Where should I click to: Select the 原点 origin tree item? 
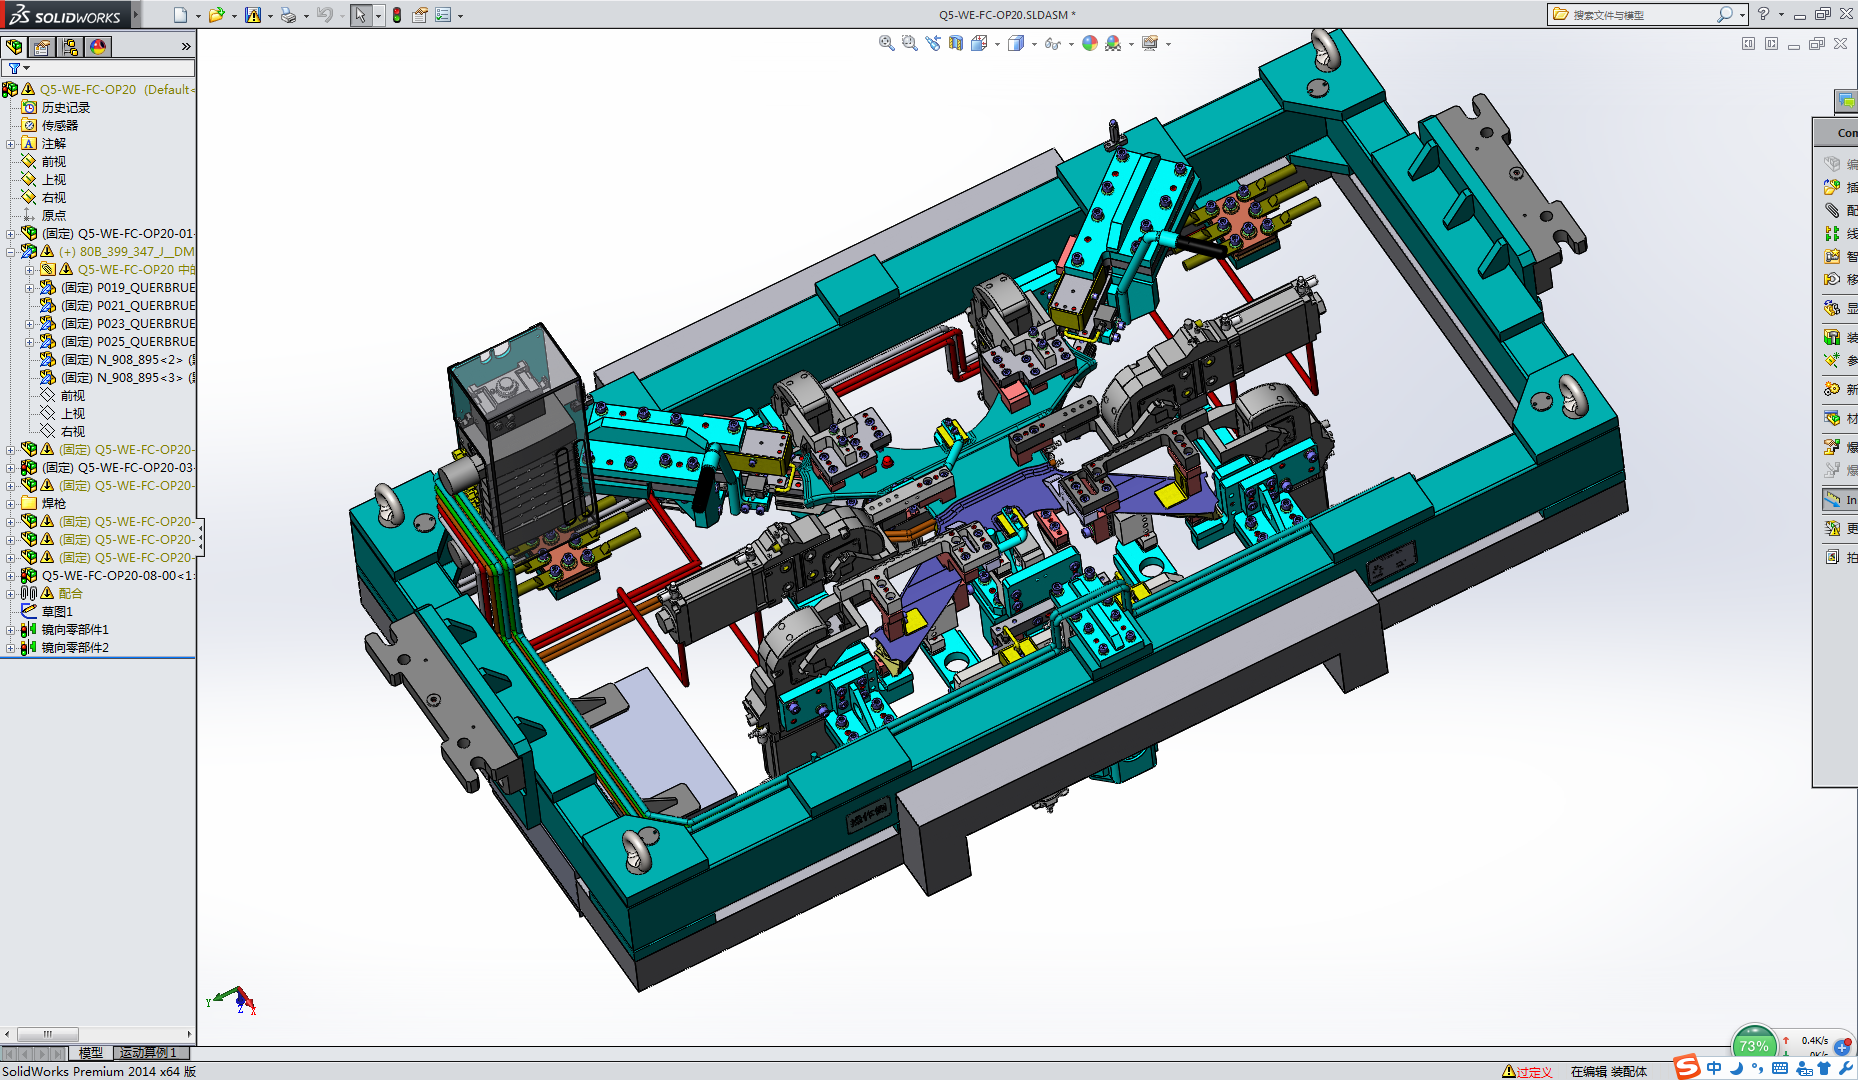pyautogui.click(x=54, y=216)
